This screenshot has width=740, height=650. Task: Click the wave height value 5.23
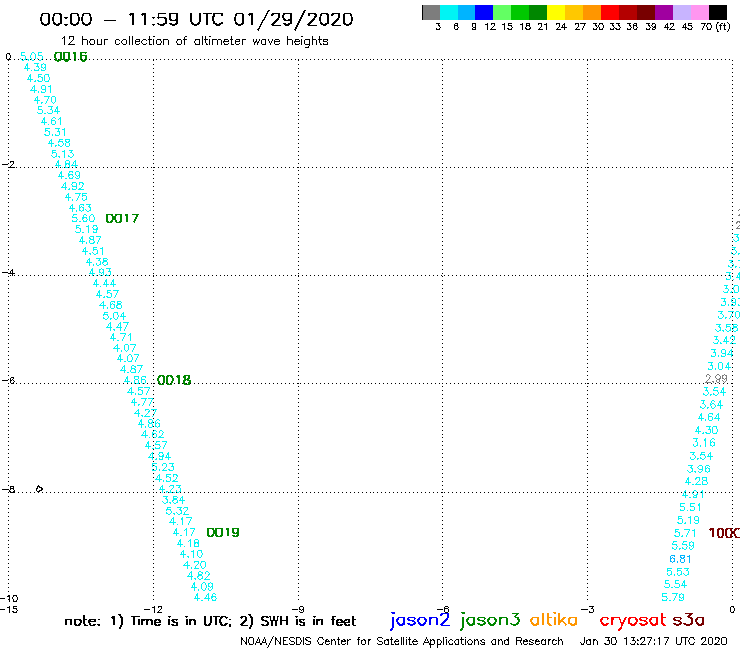point(163,467)
